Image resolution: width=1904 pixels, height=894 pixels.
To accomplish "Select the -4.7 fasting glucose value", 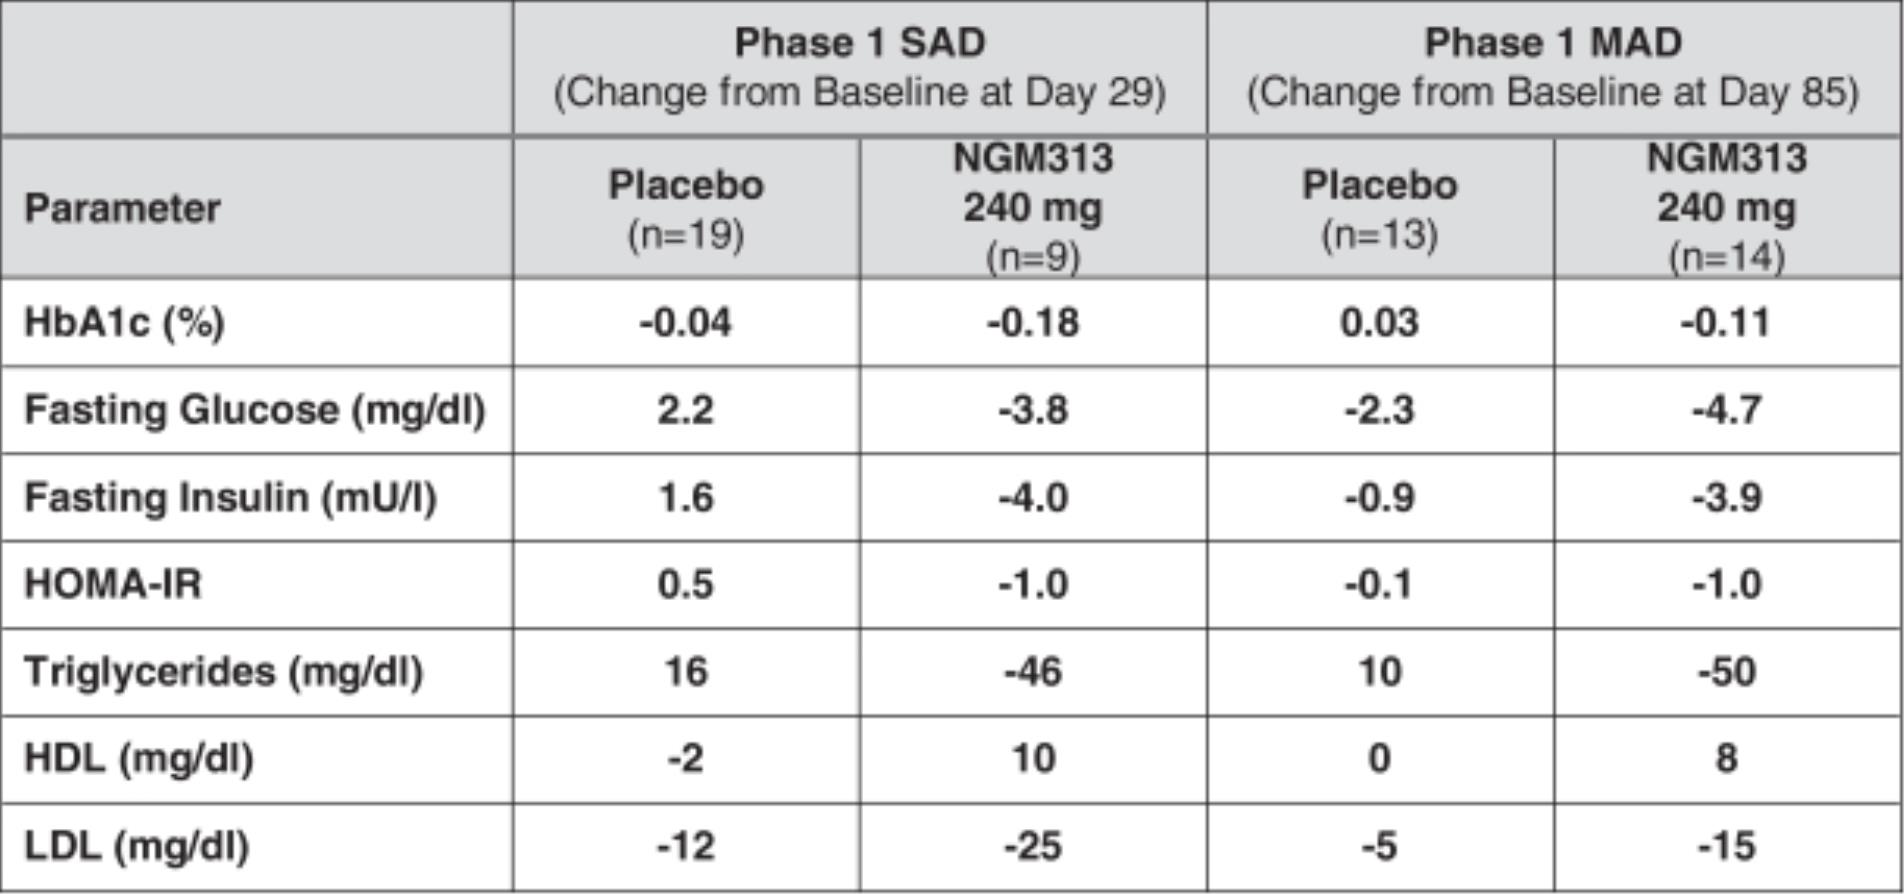I will (x=1726, y=410).
